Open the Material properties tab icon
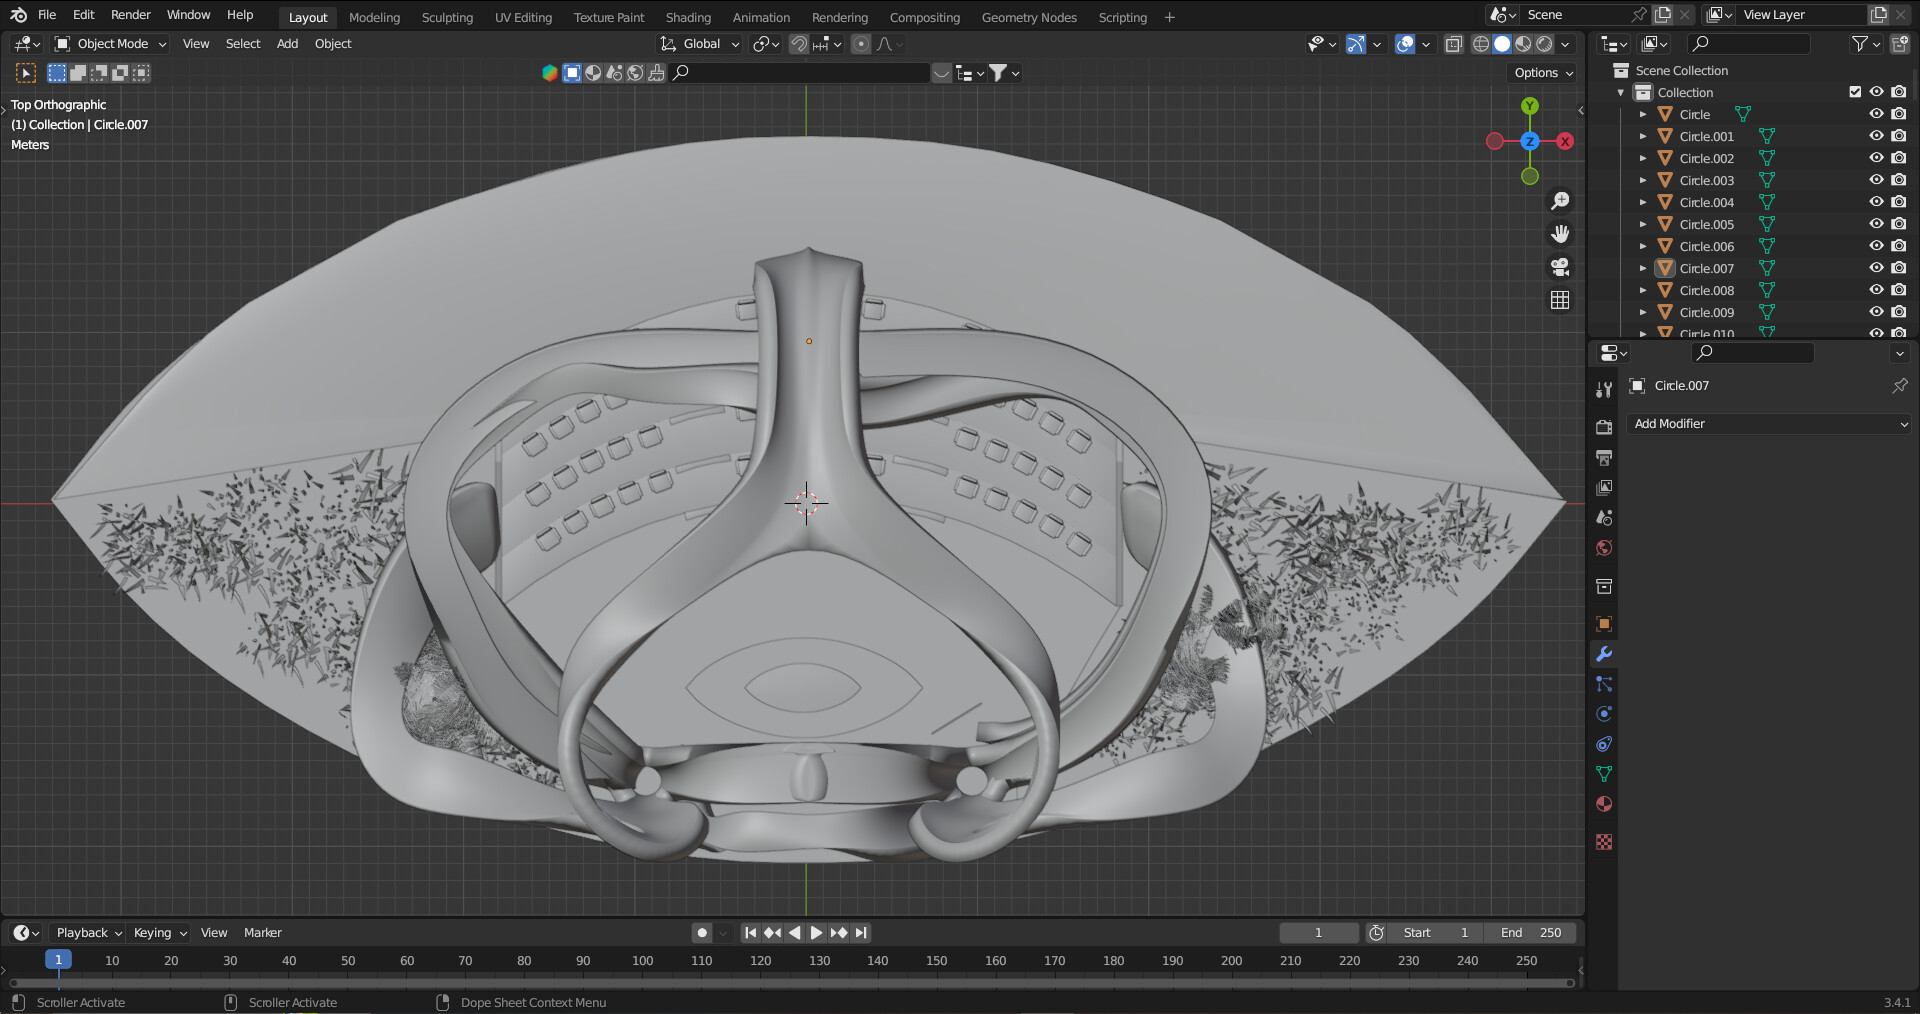 click(x=1604, y=804)
